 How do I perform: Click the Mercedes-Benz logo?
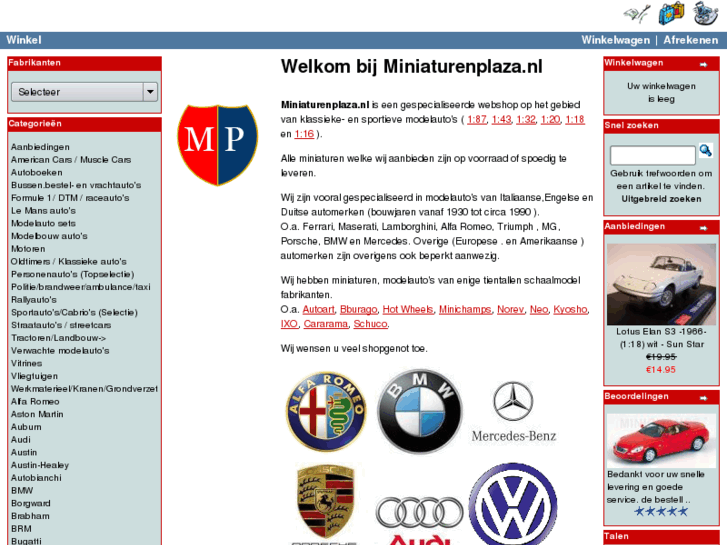coord(514,412)
